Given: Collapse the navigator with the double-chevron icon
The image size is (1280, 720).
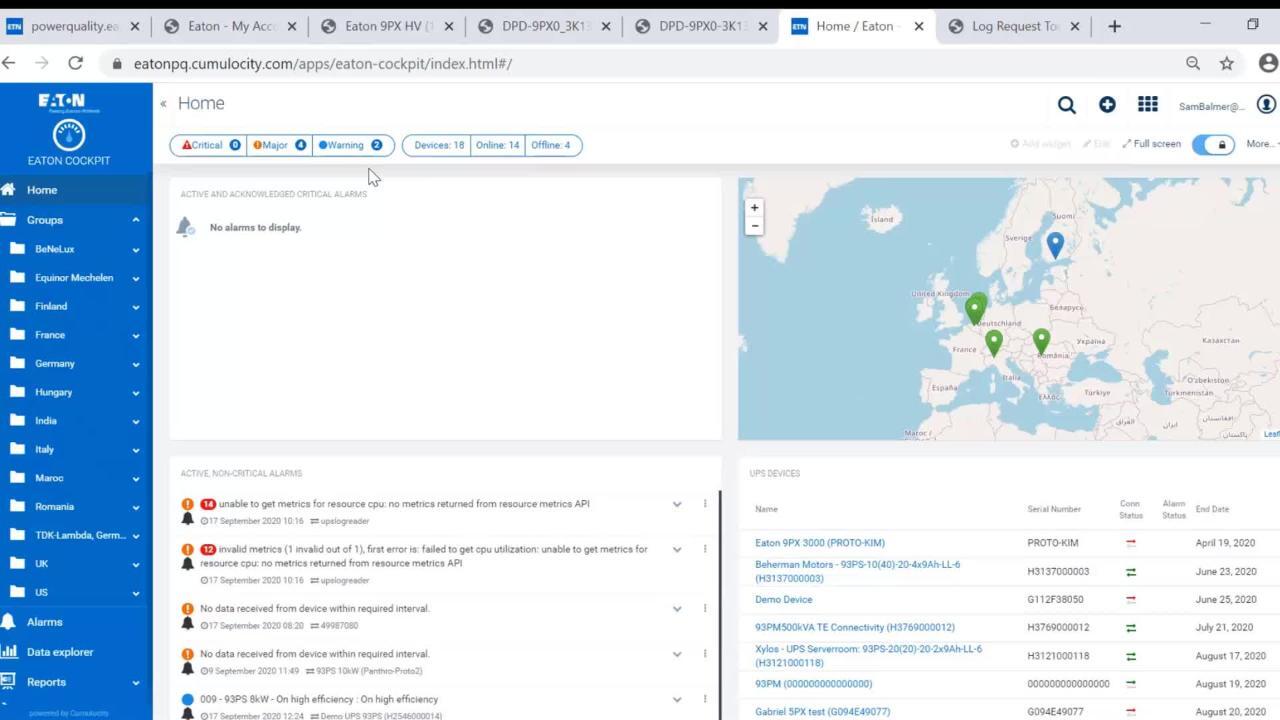Looking at the screenshot, I should click(163, 103).
